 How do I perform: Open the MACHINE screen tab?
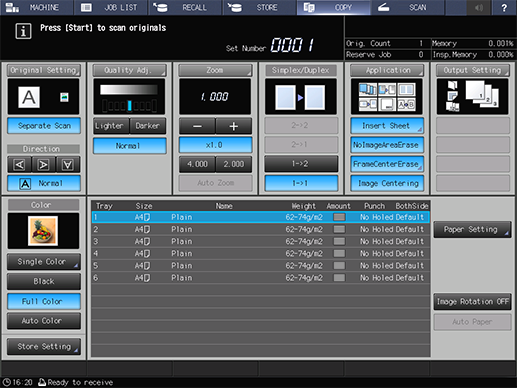click(37, 7)
